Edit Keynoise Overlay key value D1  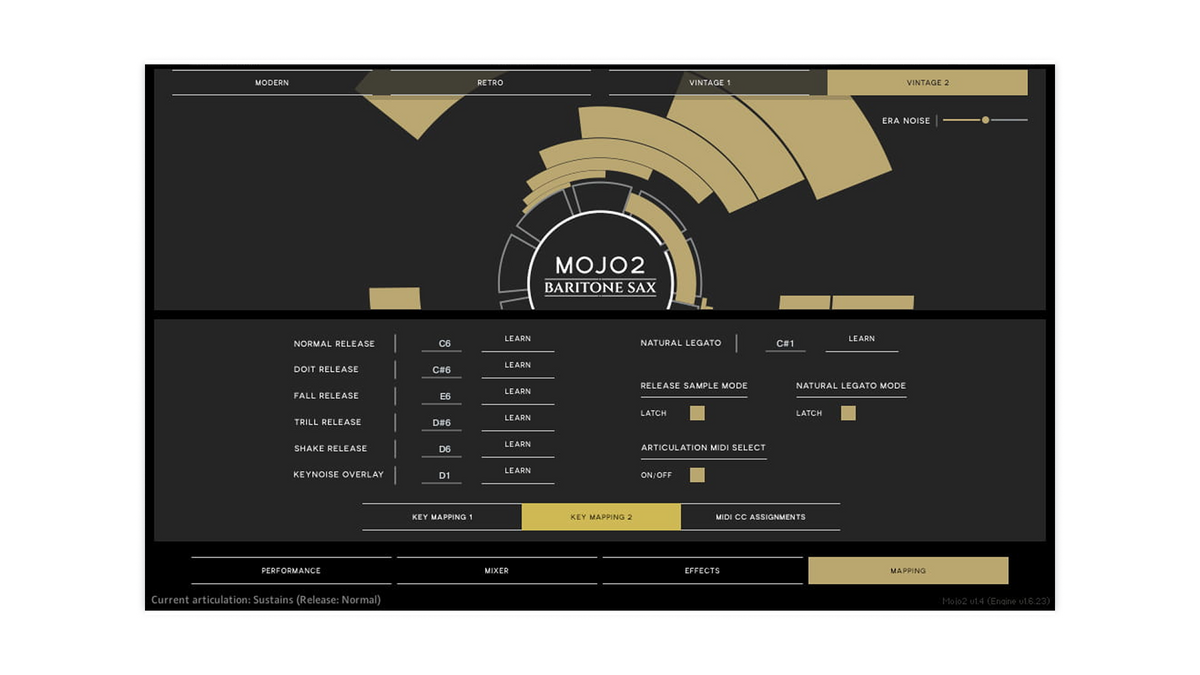(x=442, y=475)
